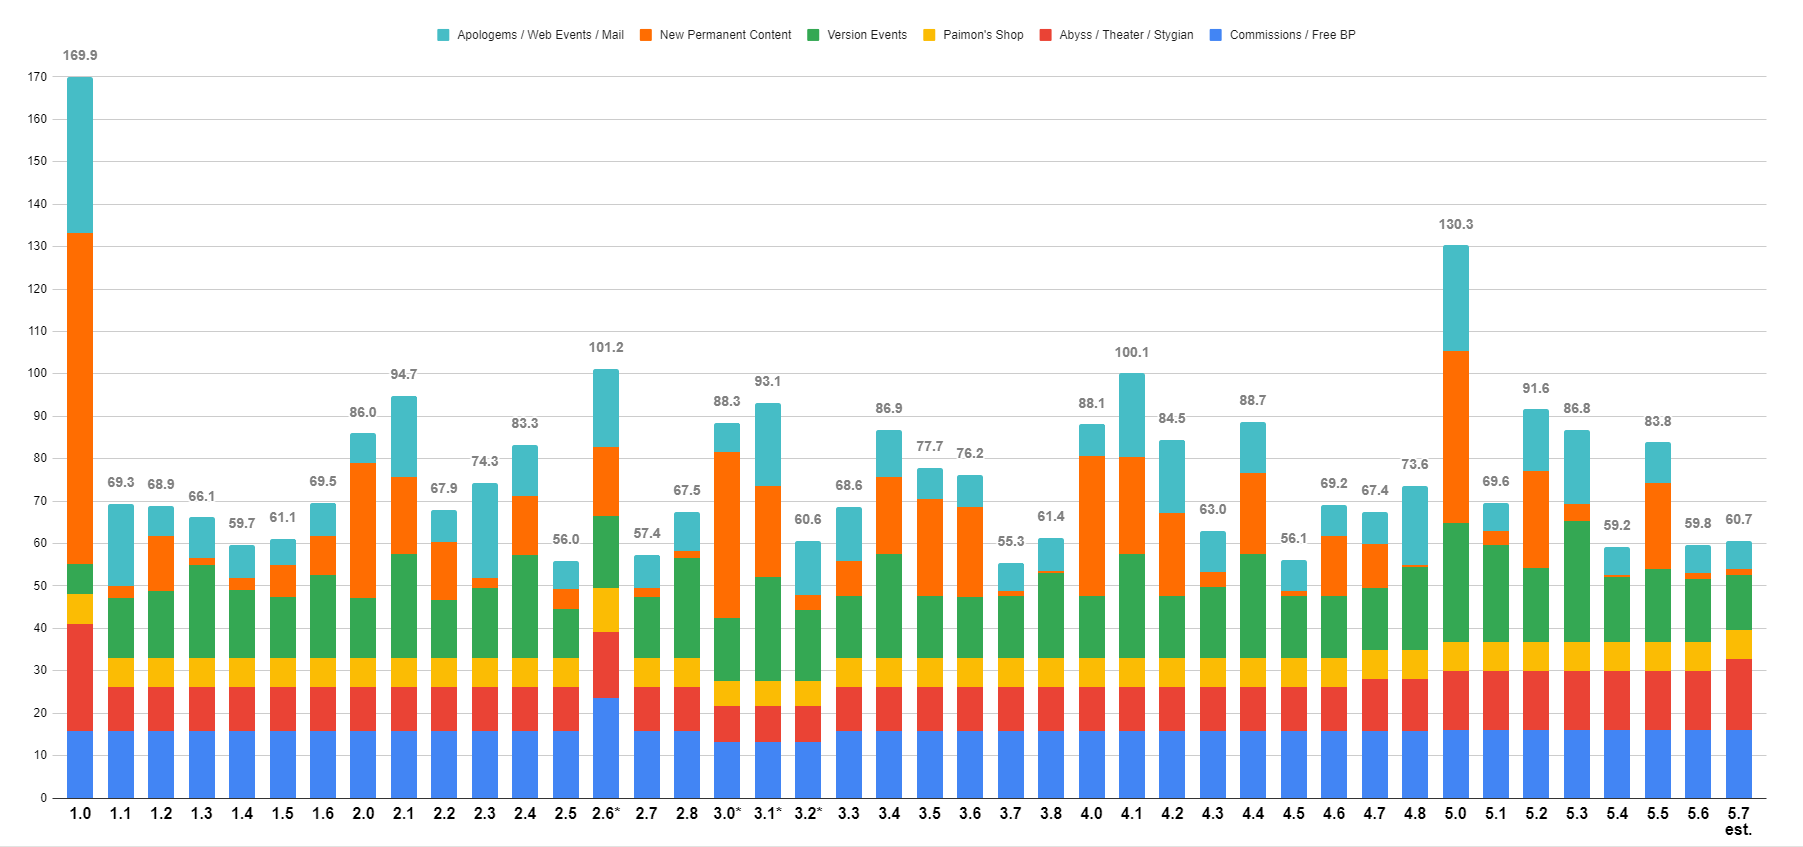The width and height of the screenshot is (1803, 847).
Task: Click the 55.3 total above bar 3.7
Action: pyautogui.click(x=1011, y=542)
